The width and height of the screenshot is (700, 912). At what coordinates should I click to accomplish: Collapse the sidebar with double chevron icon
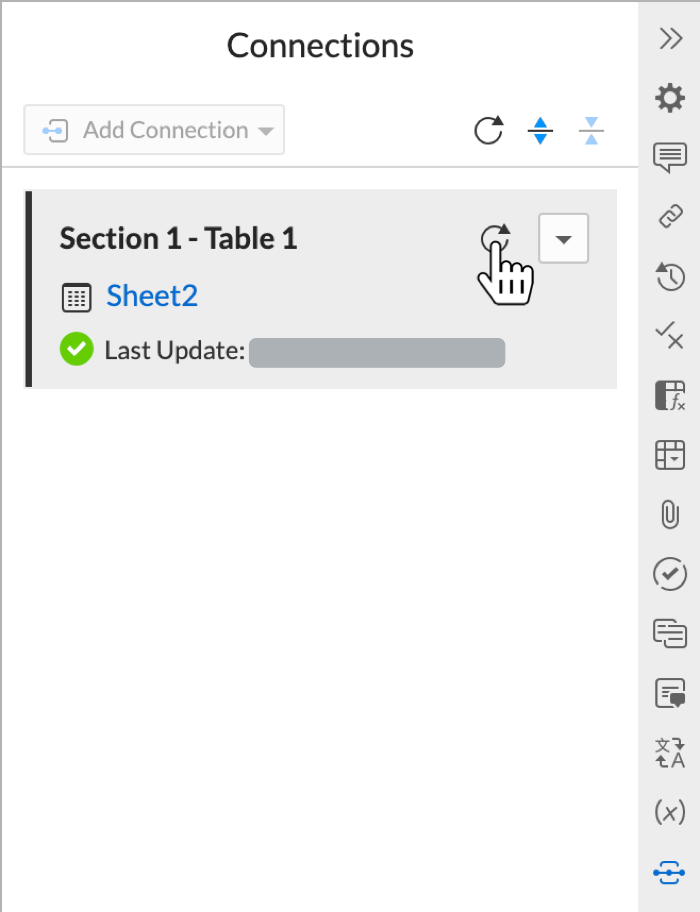tap(670, 39)
